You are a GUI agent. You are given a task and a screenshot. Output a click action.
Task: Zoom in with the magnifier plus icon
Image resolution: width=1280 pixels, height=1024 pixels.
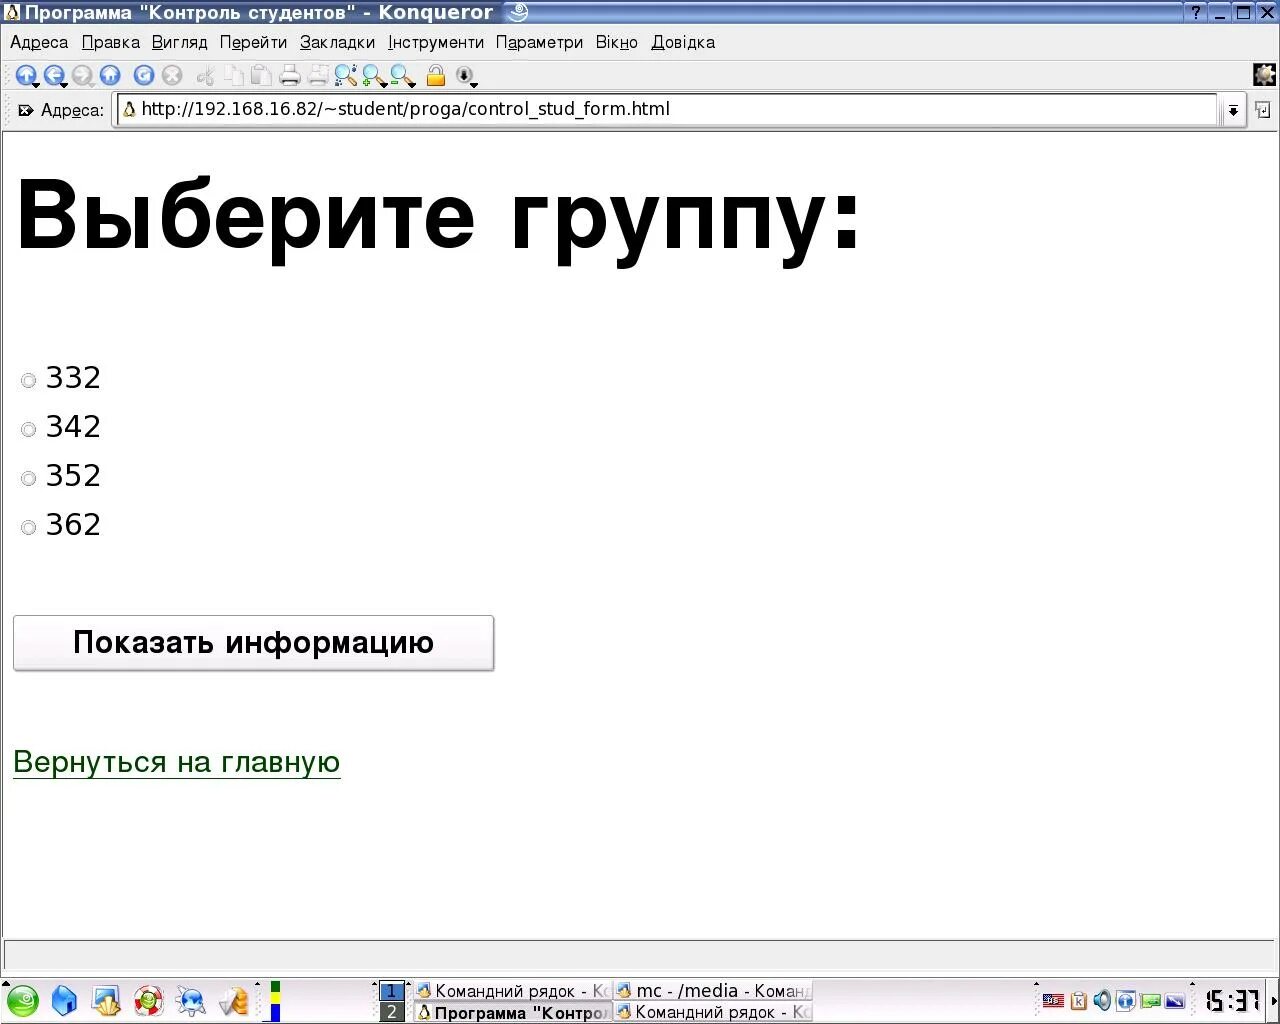(x=374, y=75)
